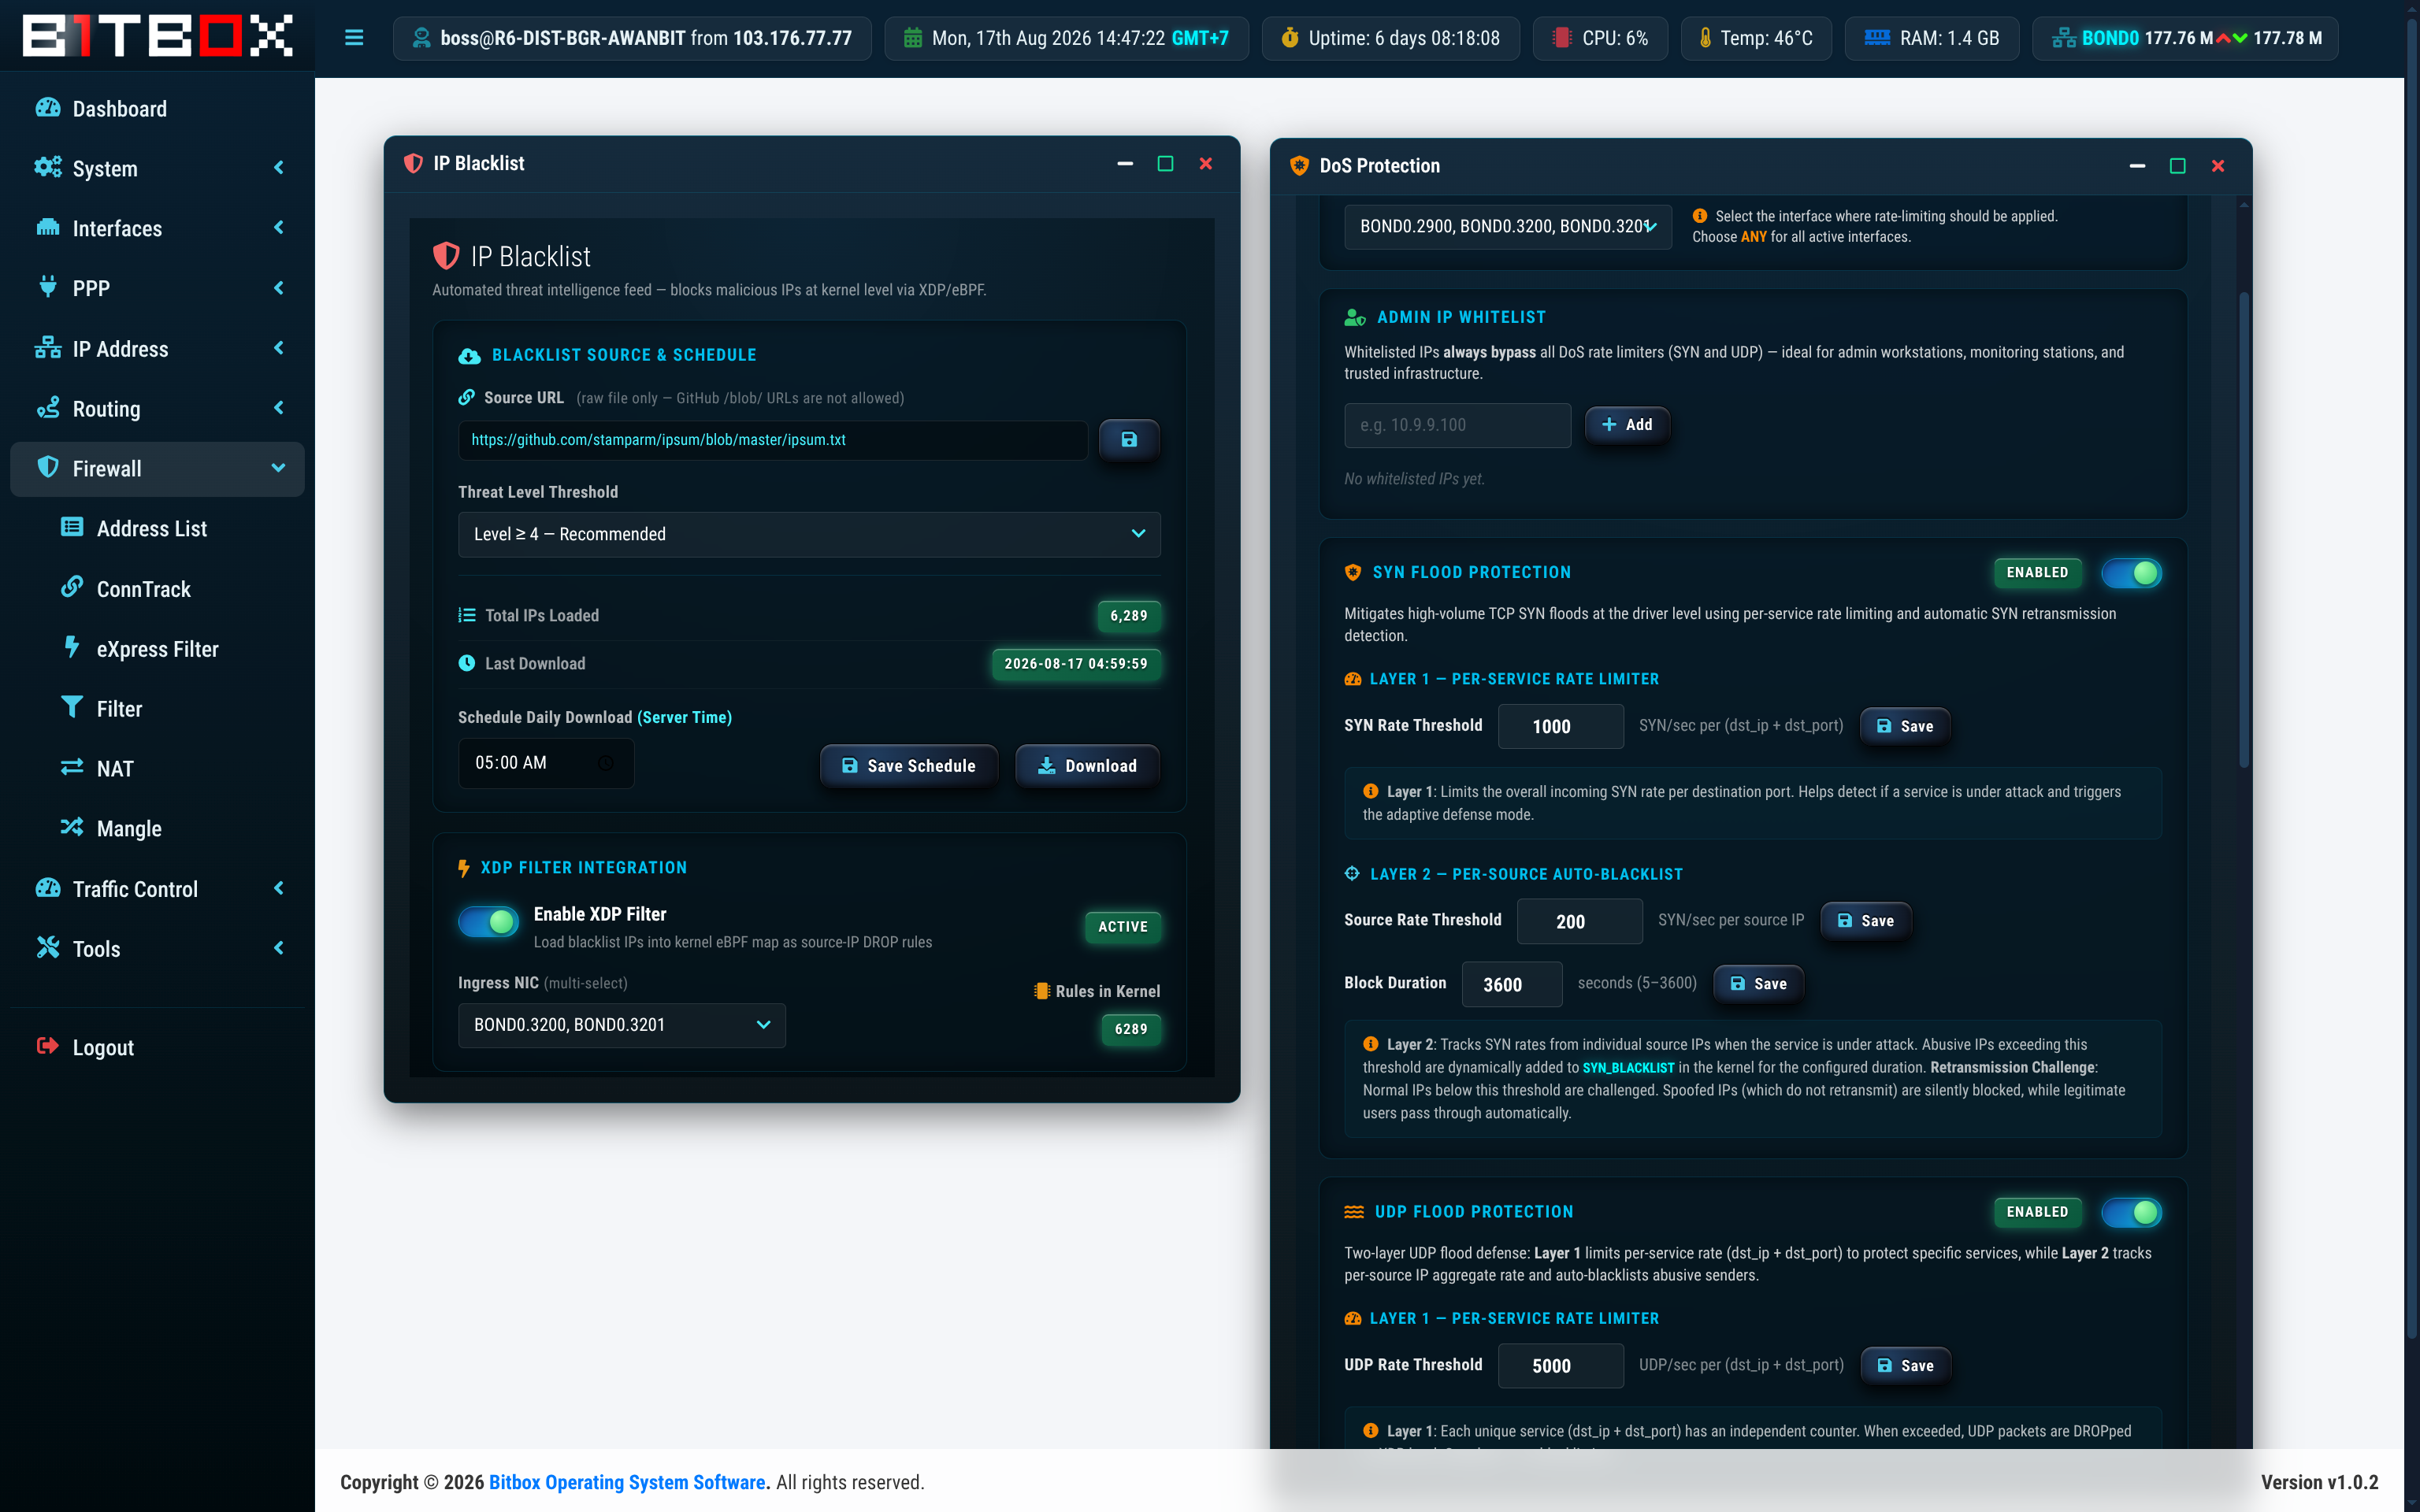Click the Admin IP Whitelist user icon
Screen dimensions: 2420x1512
1355,317
